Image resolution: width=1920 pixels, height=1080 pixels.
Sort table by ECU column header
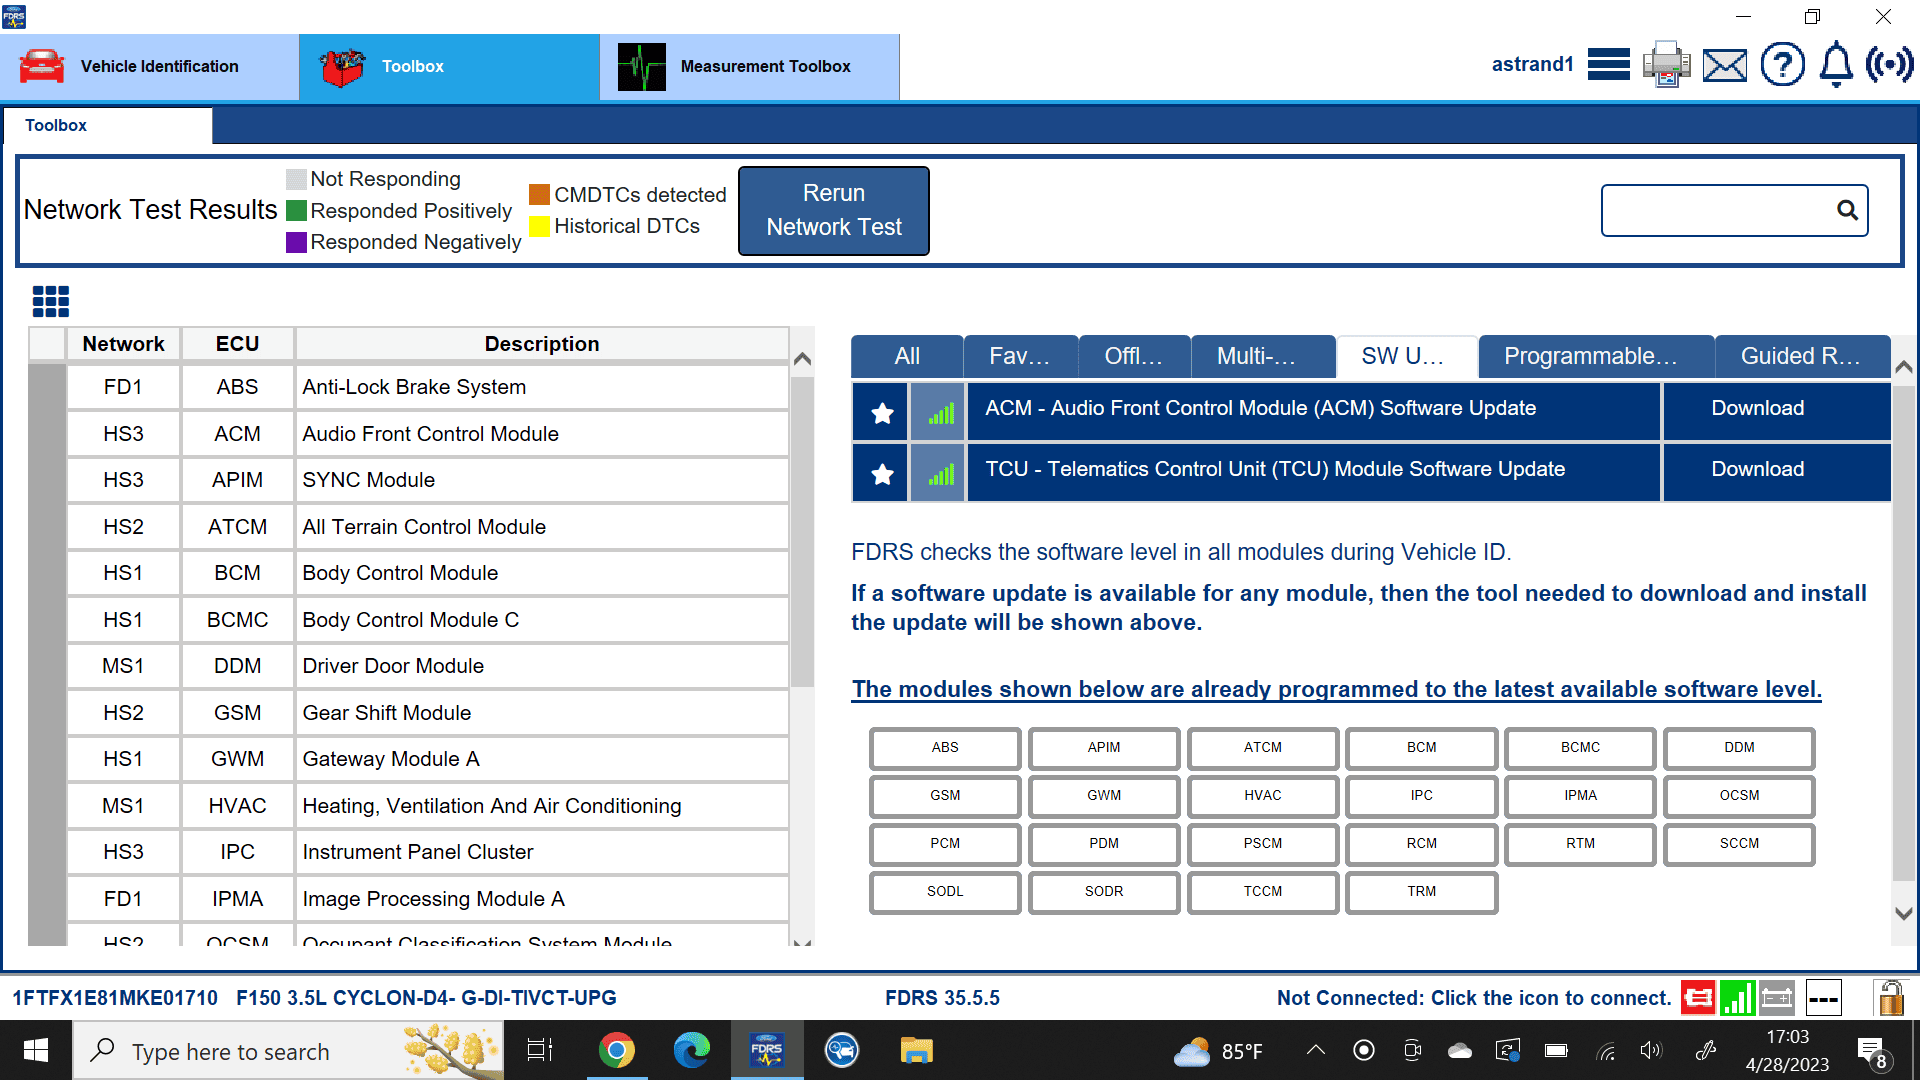point(237,344)
